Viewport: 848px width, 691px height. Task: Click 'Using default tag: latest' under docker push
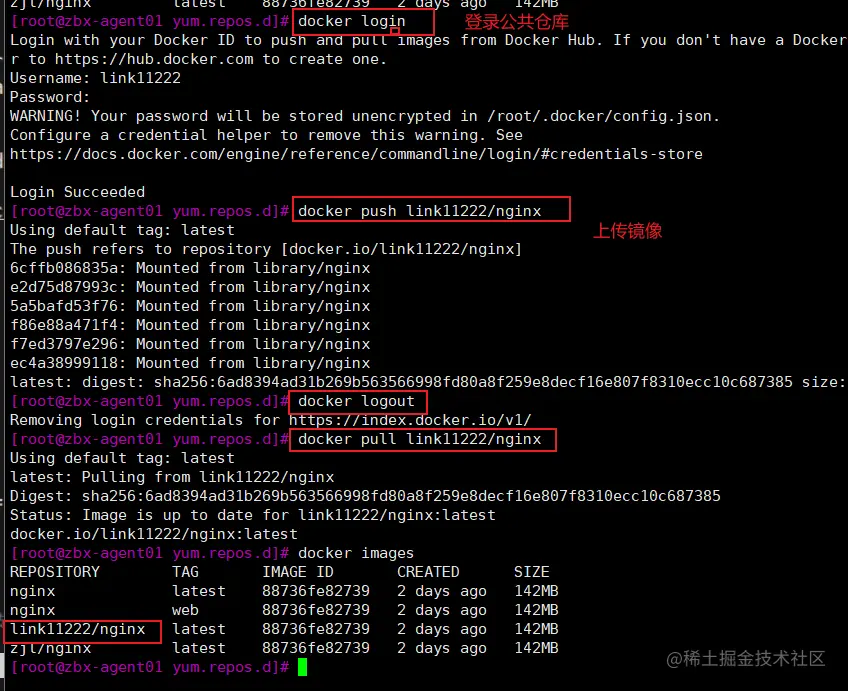coord(122,230)
